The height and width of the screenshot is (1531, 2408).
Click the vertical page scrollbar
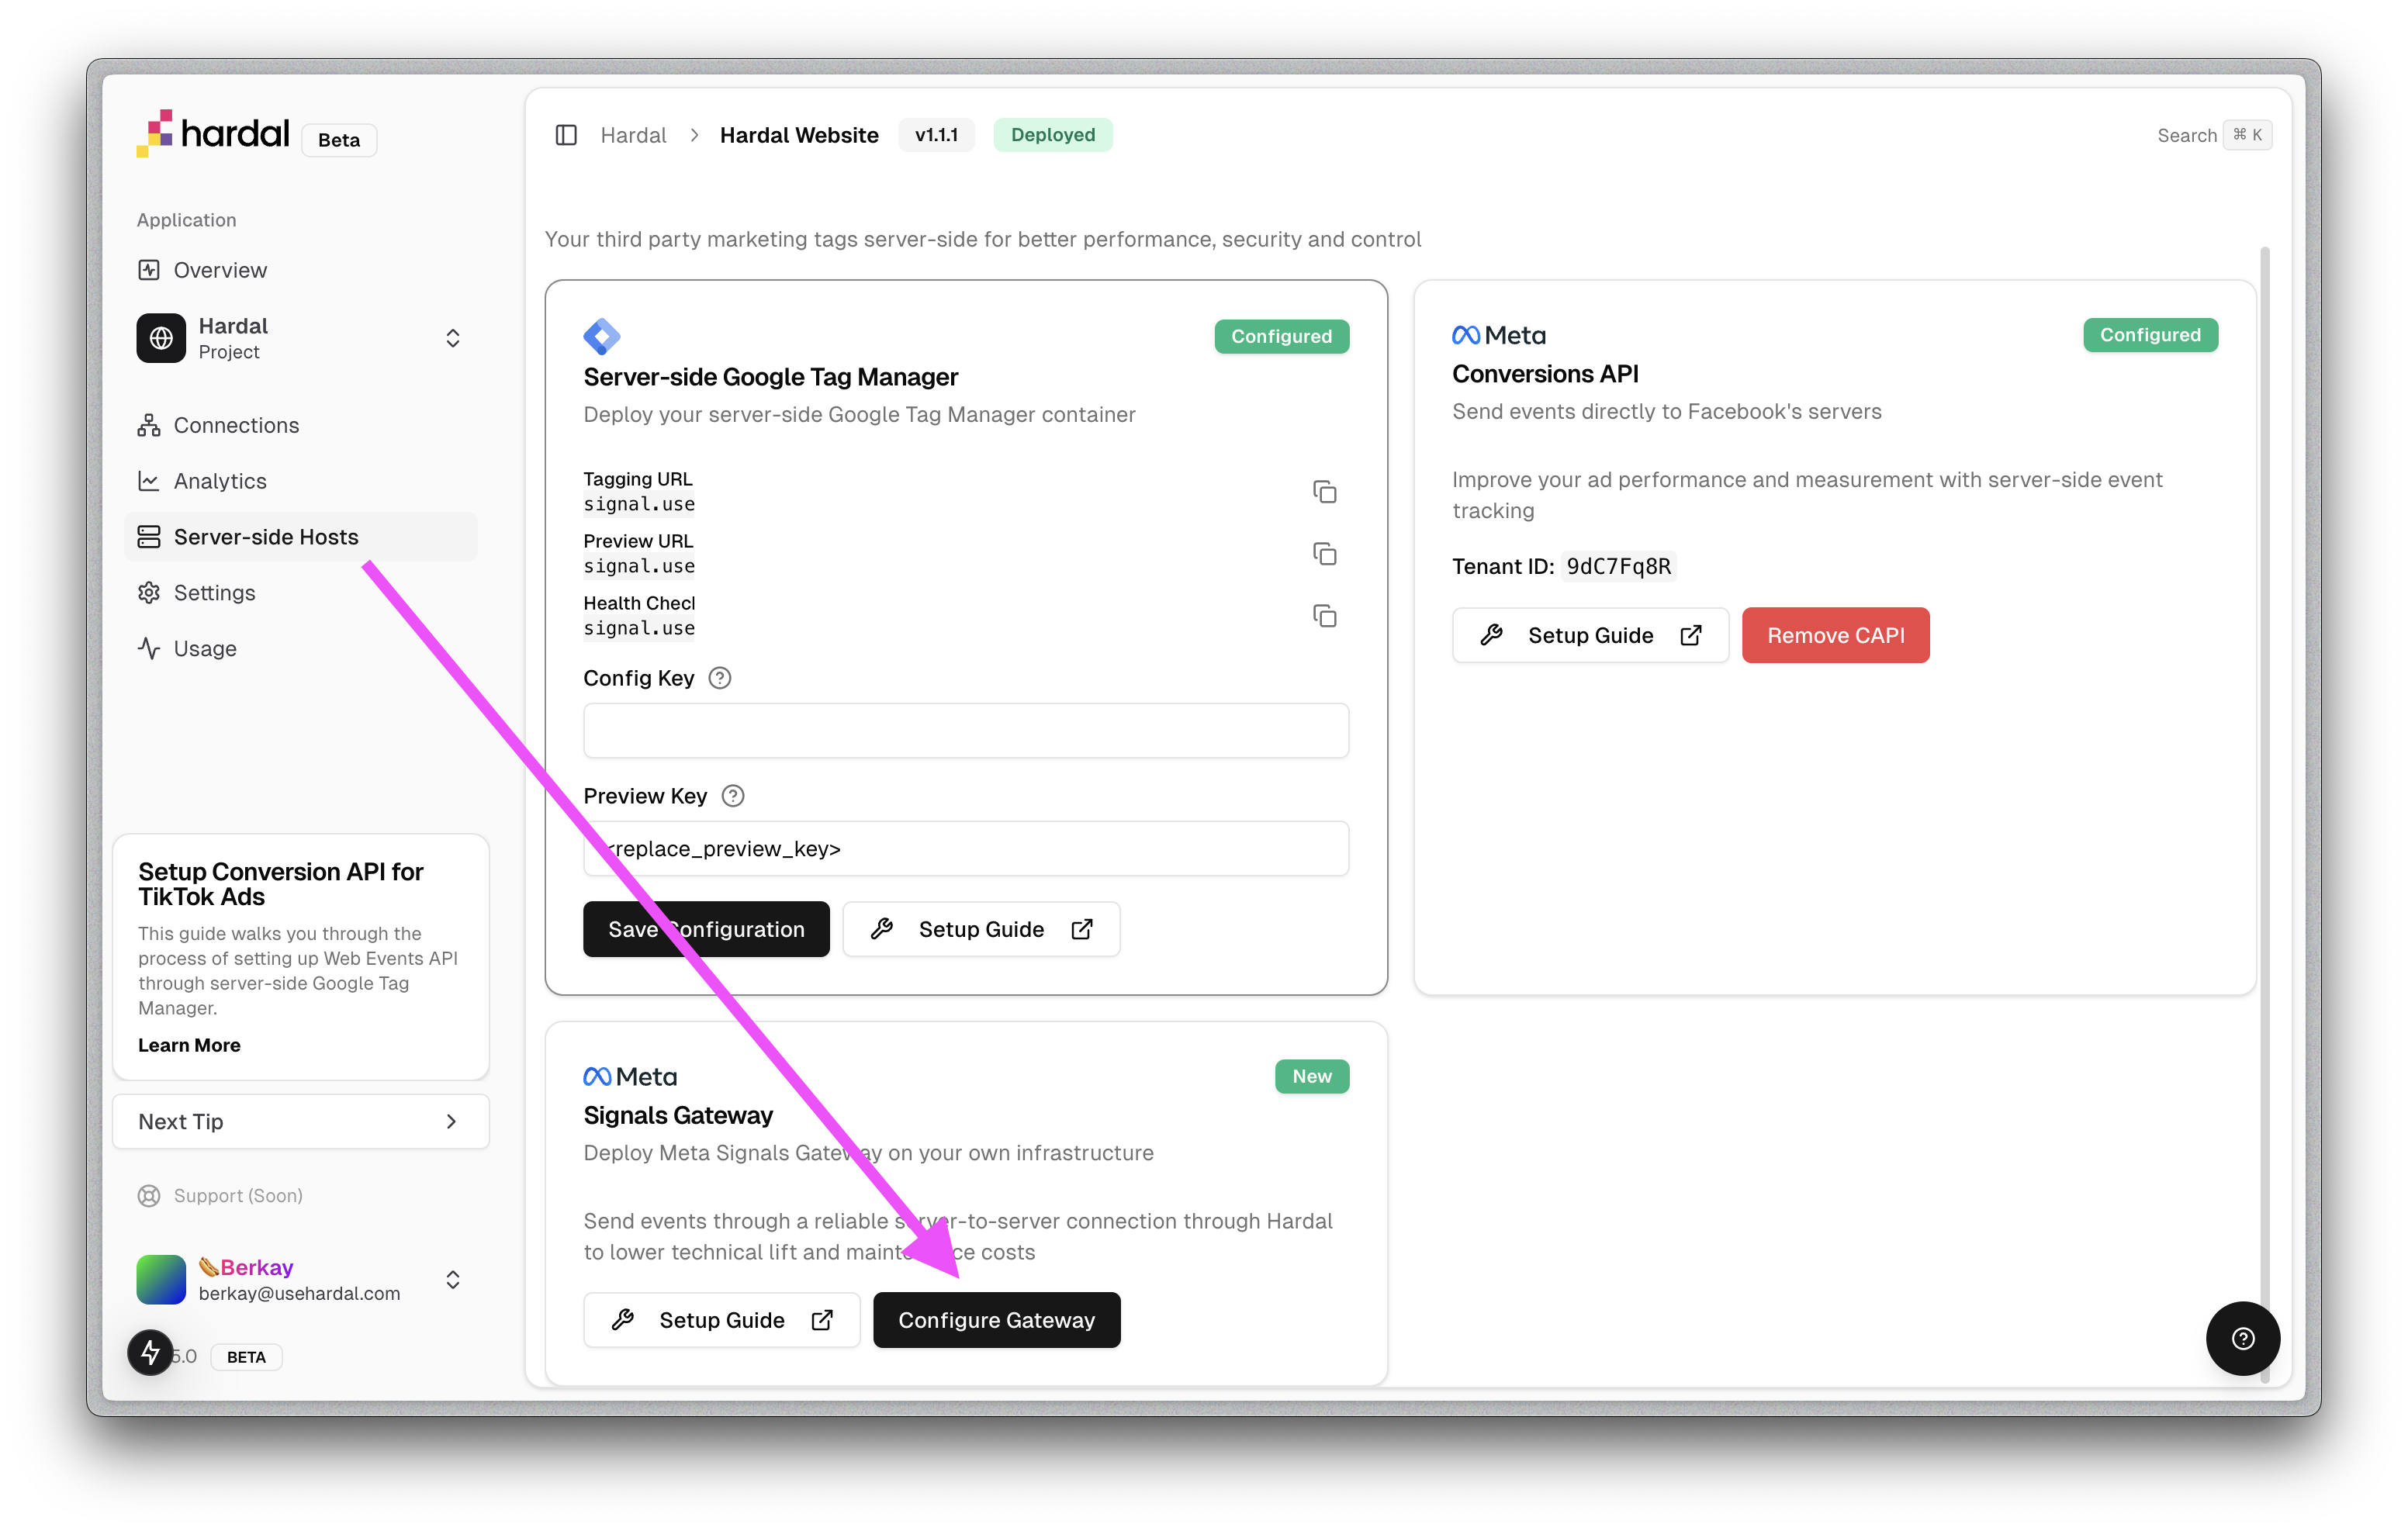[x=2264, y=815]
